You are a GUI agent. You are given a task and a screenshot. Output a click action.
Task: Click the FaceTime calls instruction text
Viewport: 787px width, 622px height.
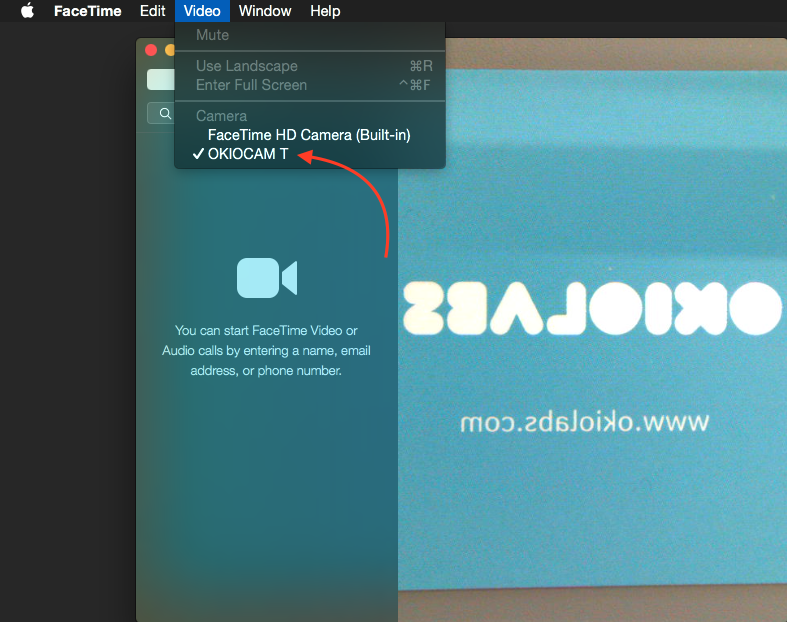point(266,350)
